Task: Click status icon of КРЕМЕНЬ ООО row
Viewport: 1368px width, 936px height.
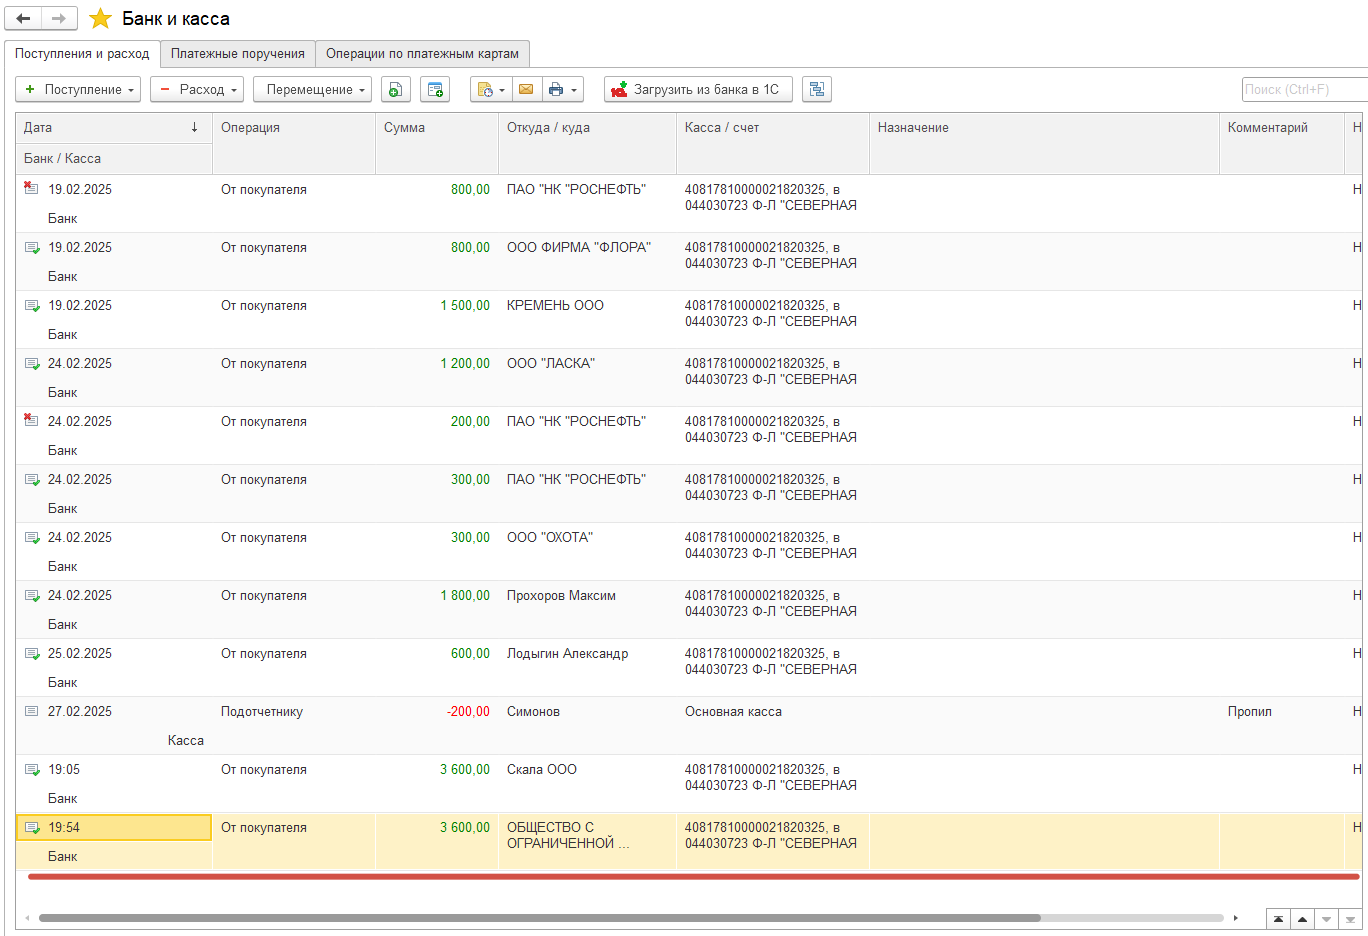Action: point(32,305)
